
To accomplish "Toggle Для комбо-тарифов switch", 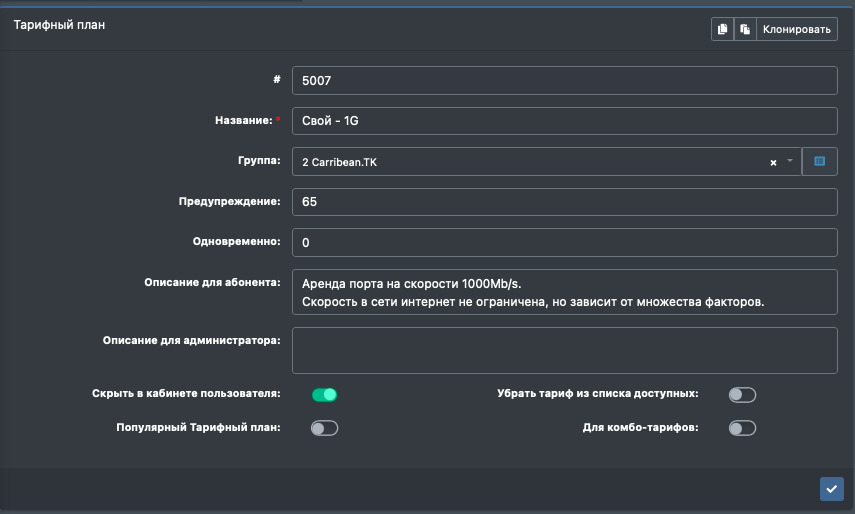I will click(x=743, y=428).
